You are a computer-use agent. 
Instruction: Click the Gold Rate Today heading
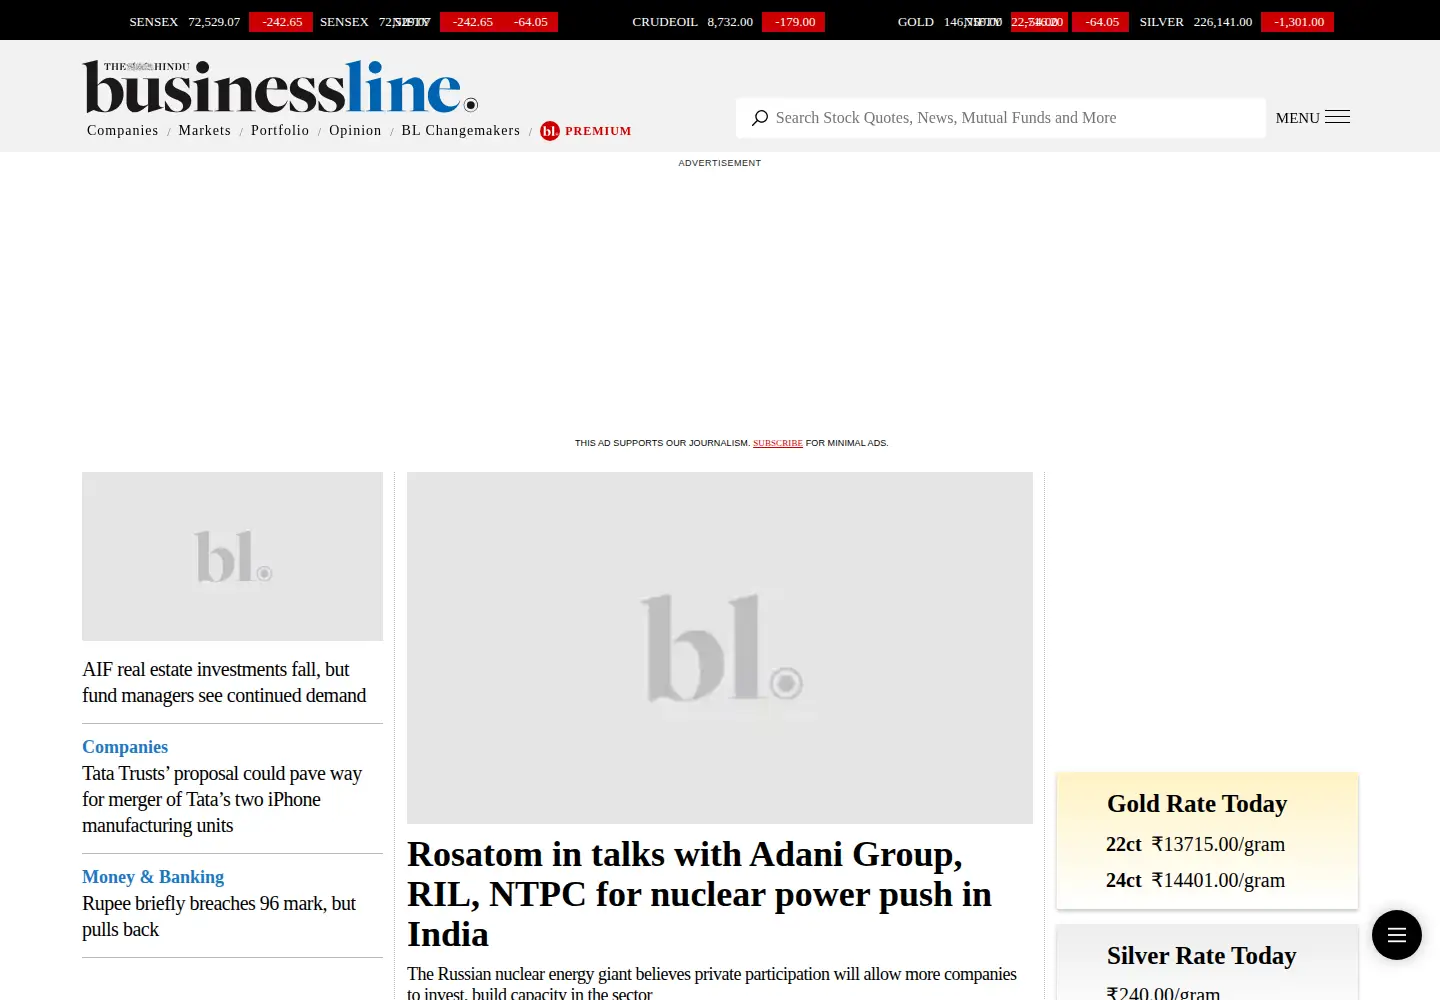(x=1197, y=804)
